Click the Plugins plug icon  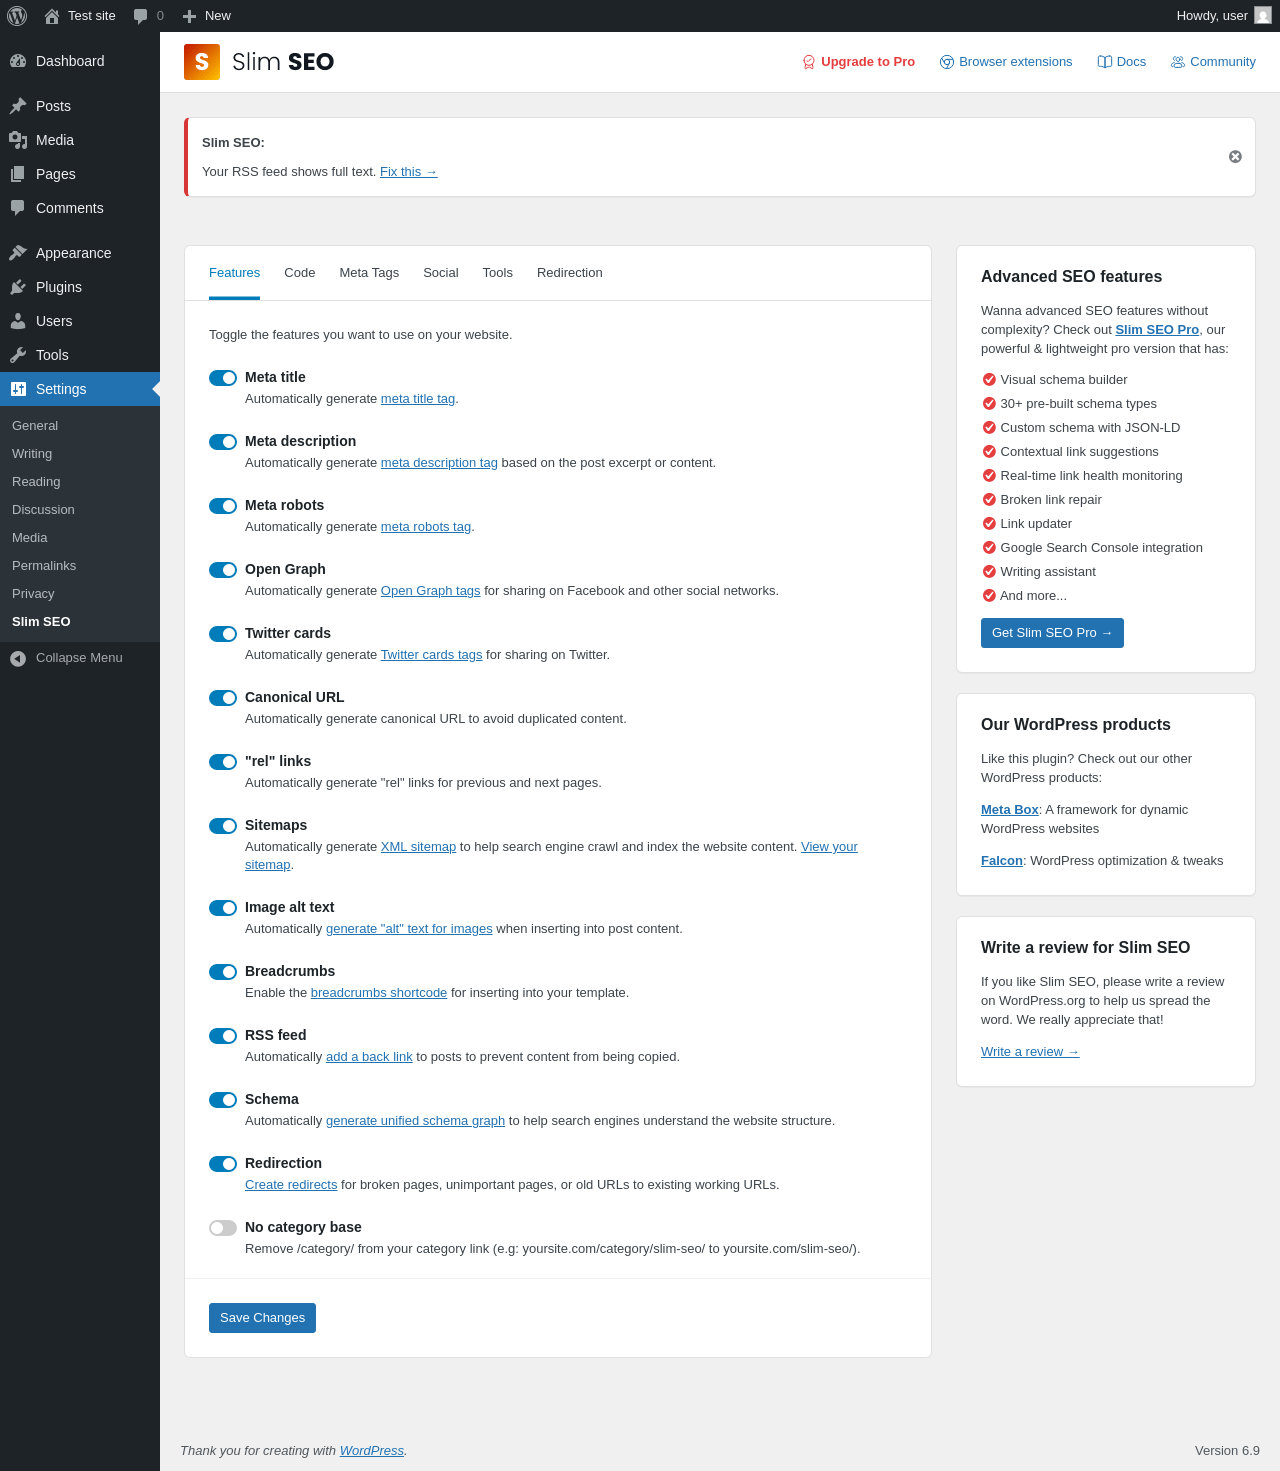(18, 287)
